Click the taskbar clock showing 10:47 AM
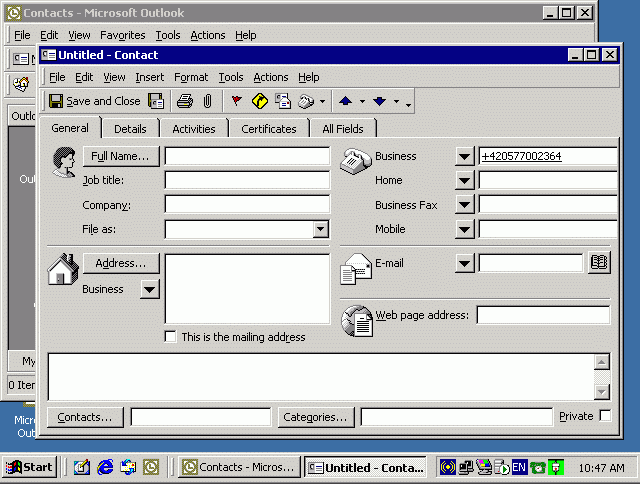 (601, 468)
